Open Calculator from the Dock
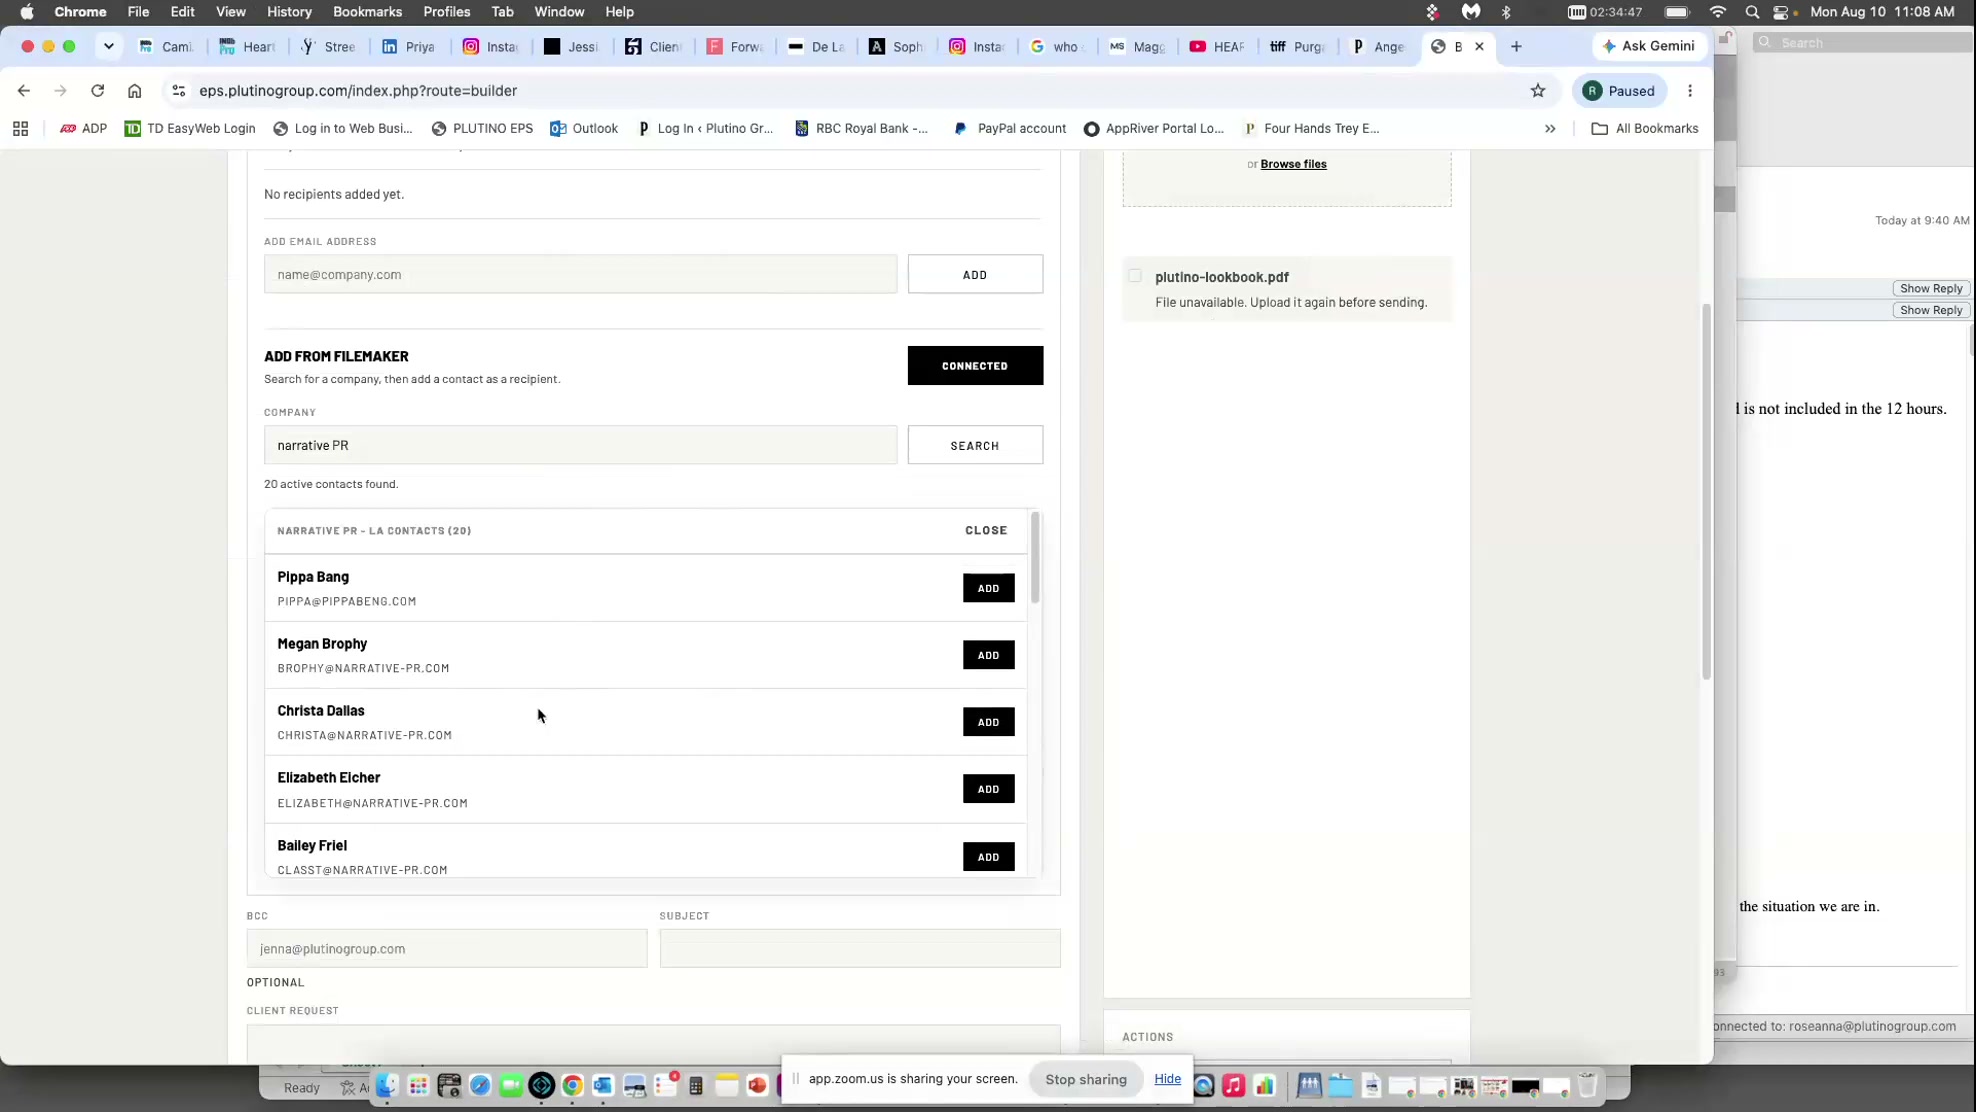Image resolution: width=1976 pixels, height=1112 pixels. click(696, 1086)
